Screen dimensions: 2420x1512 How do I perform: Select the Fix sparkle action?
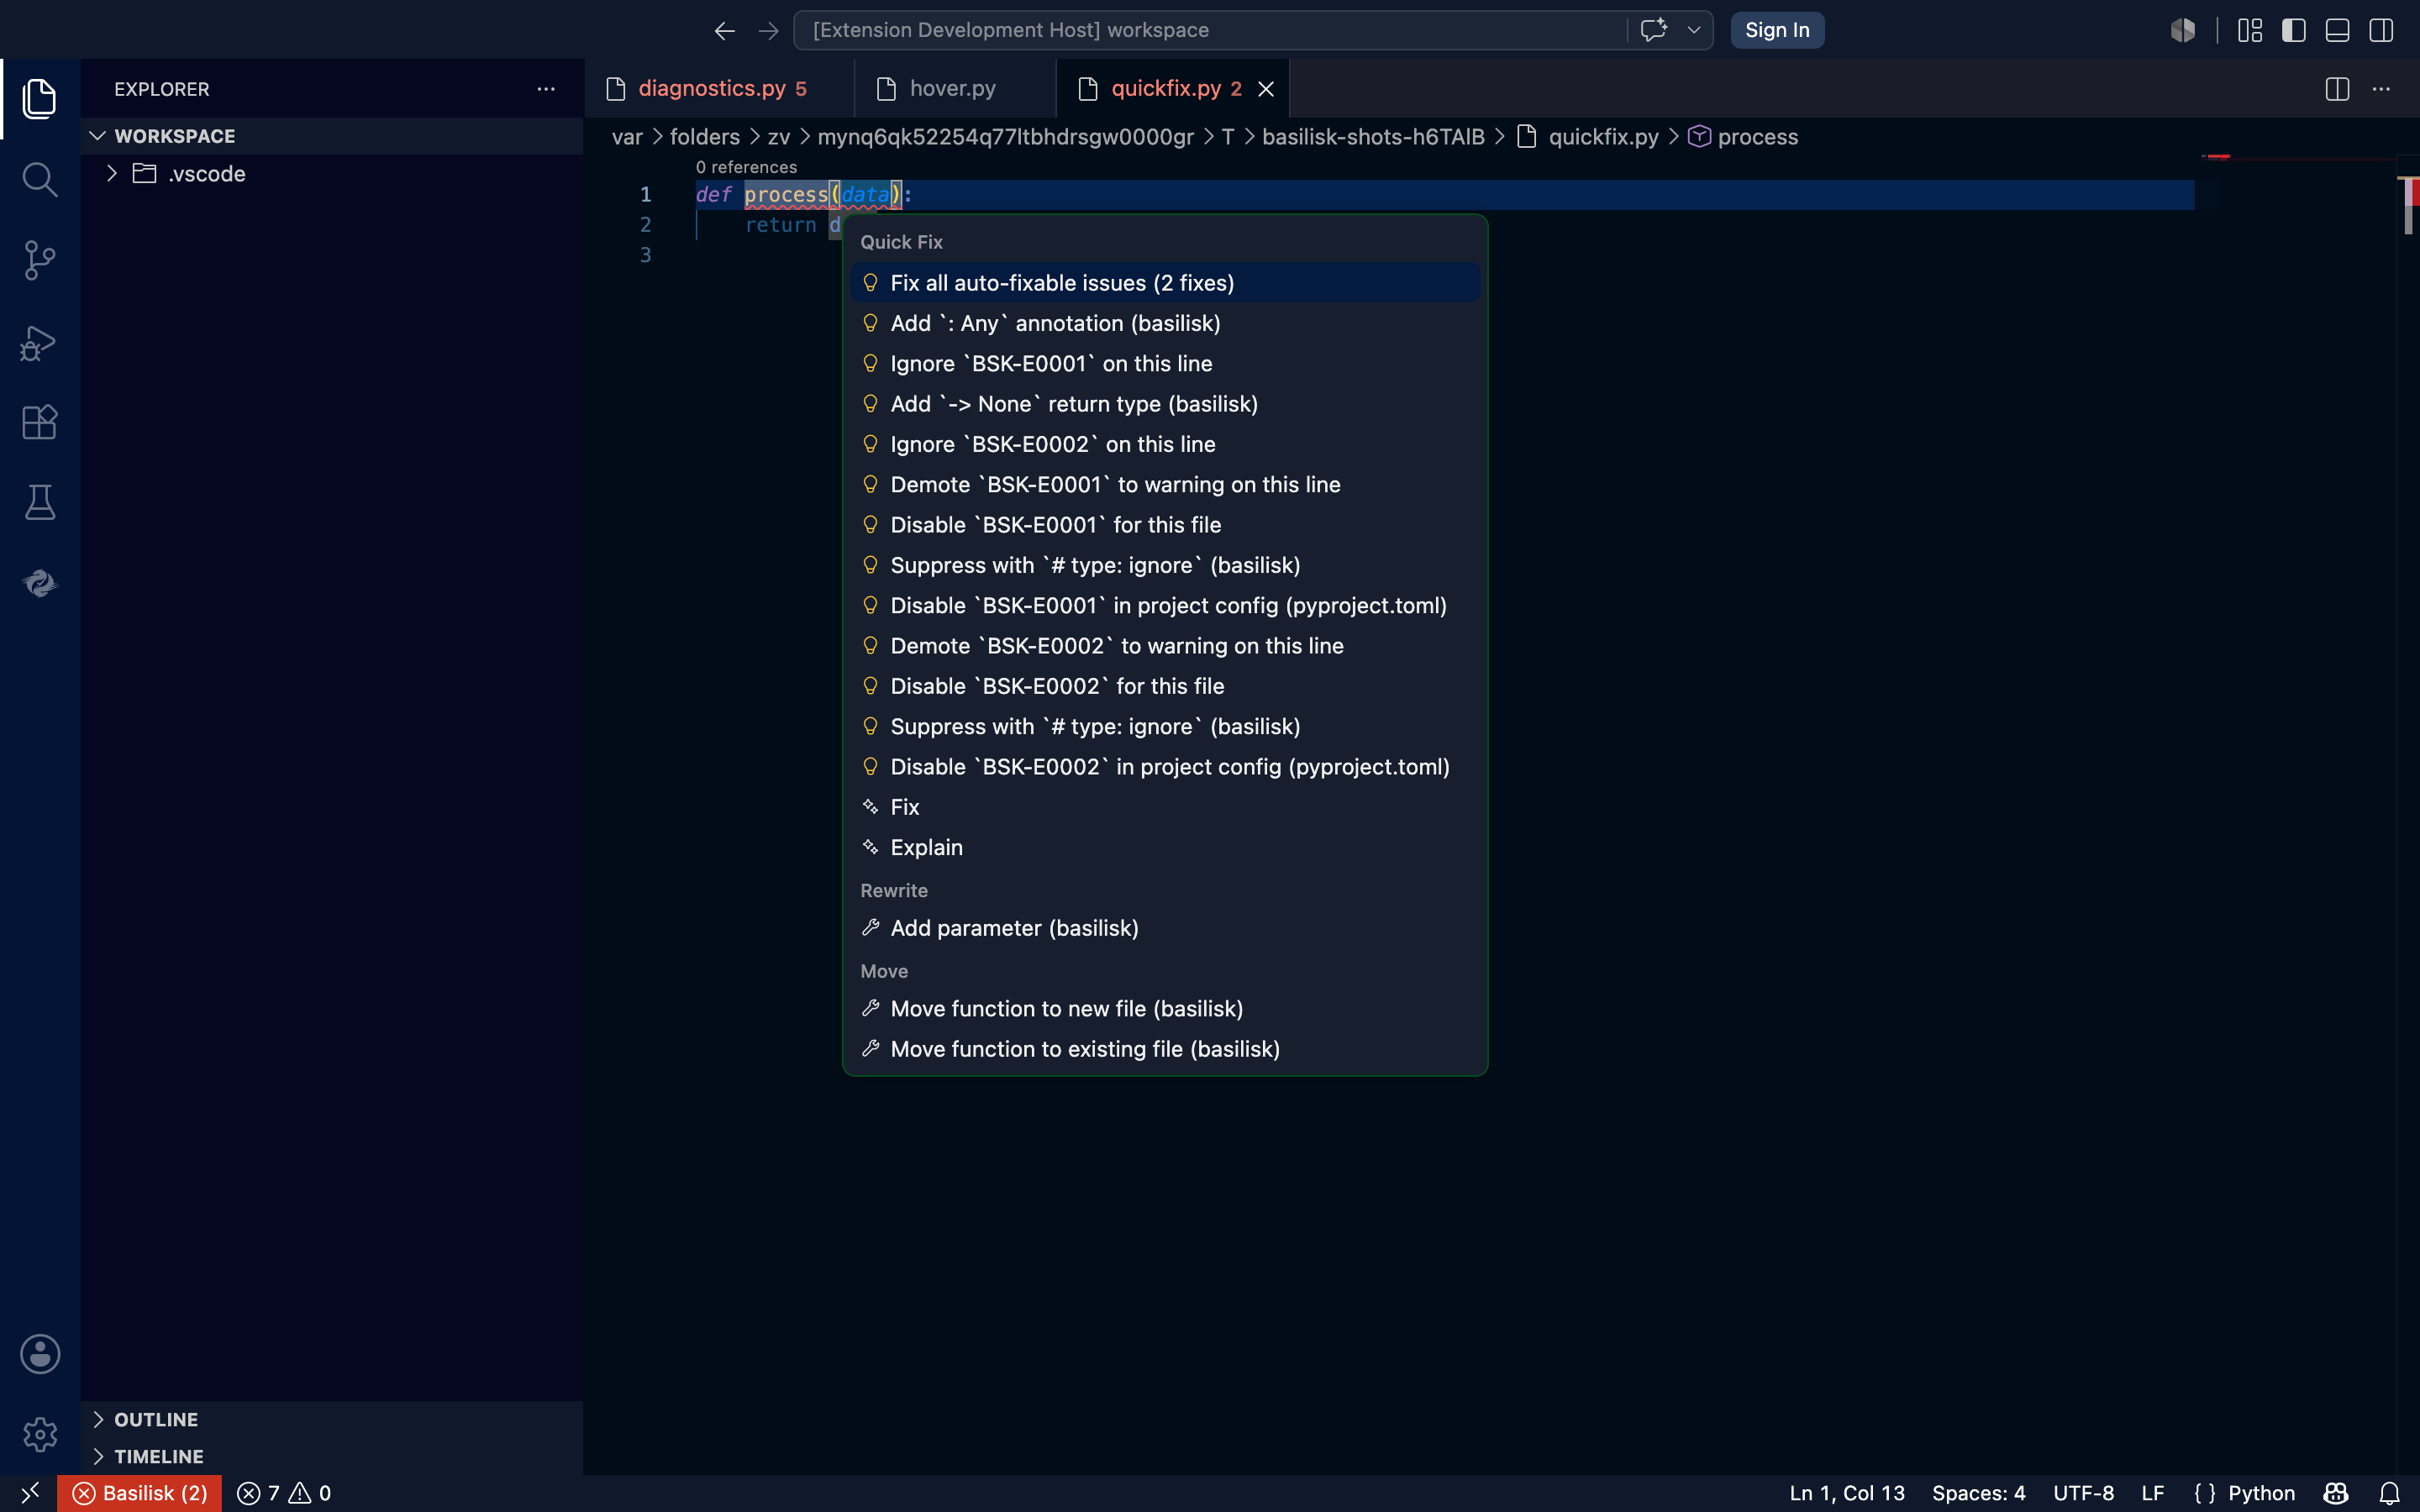1165,807
